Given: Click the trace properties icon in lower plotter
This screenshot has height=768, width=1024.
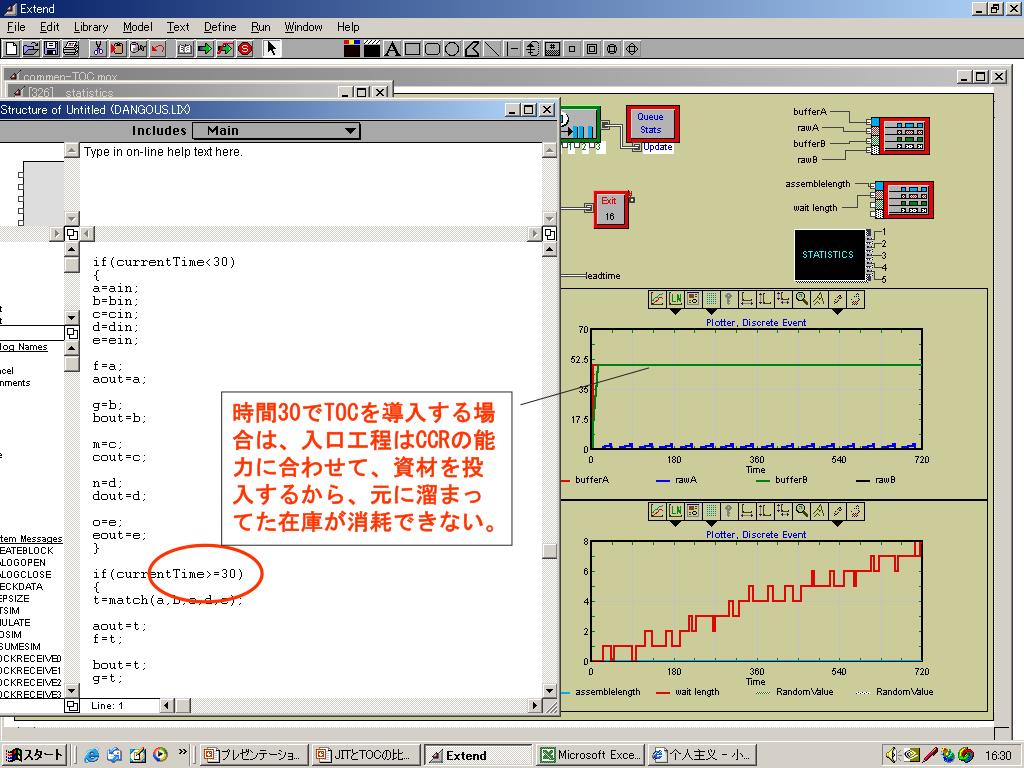Looking at the screenshot, I should click(657, 511).
